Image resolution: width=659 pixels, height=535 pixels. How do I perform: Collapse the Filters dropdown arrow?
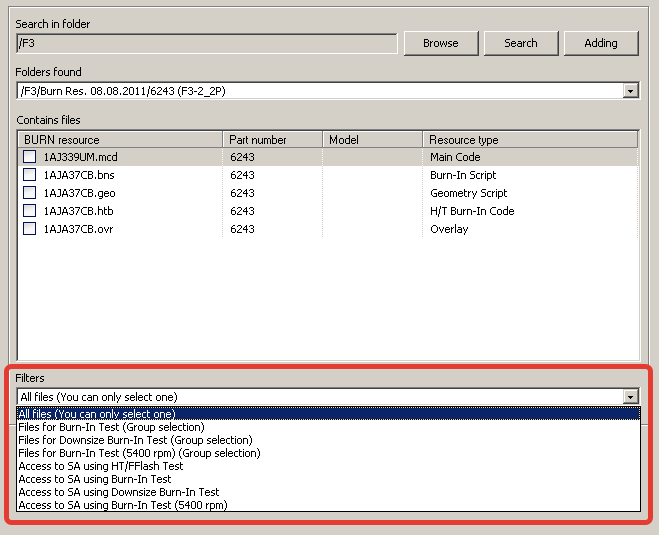tap(630, 397)
